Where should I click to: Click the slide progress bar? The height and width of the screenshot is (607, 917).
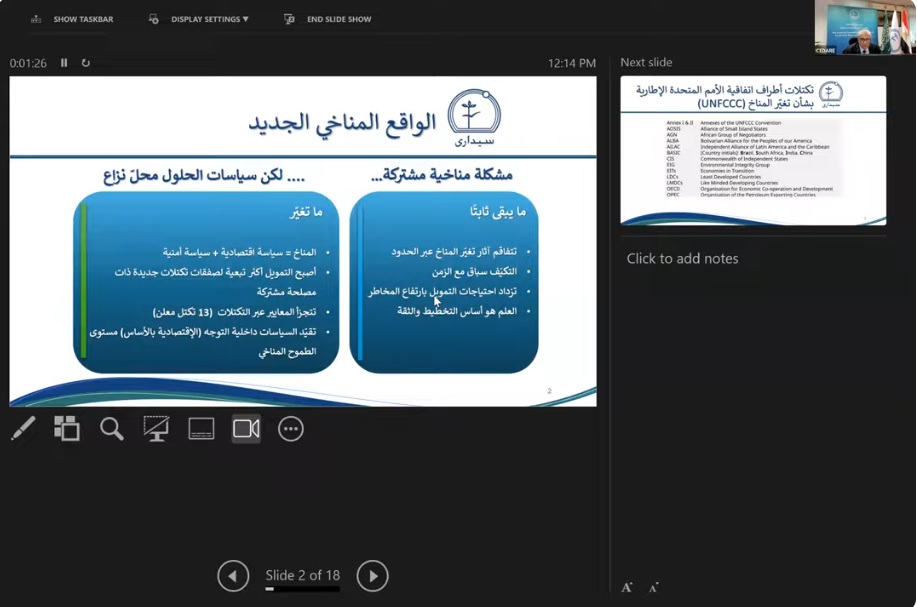(302, 589)
